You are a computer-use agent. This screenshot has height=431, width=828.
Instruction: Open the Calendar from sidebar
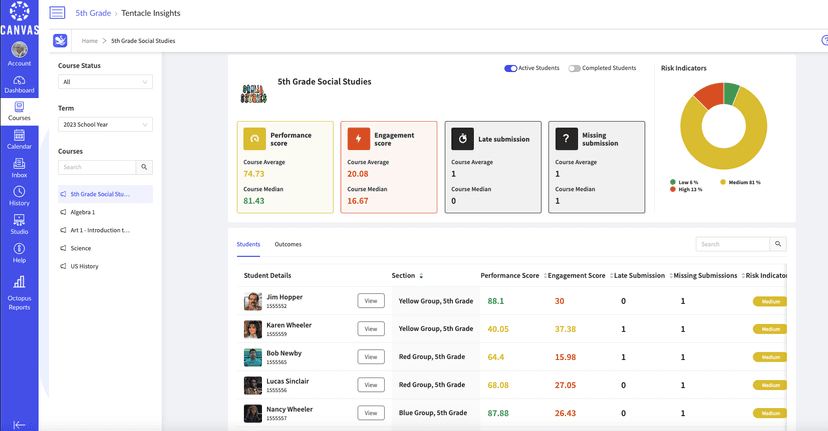pyautogui.click(x=19, y=139)
